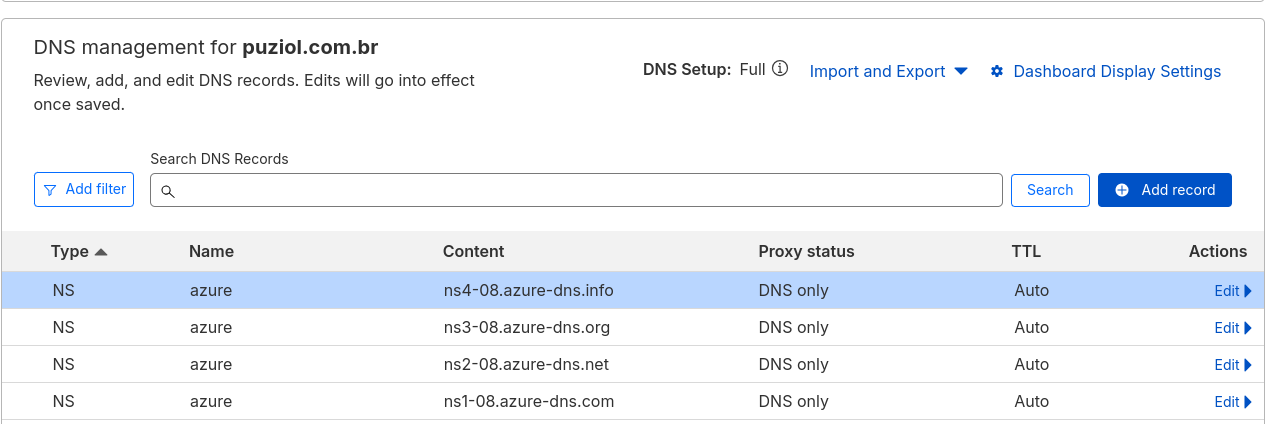
Task: Click the magnifier icon in search box
Action: (x=168, y=191)
